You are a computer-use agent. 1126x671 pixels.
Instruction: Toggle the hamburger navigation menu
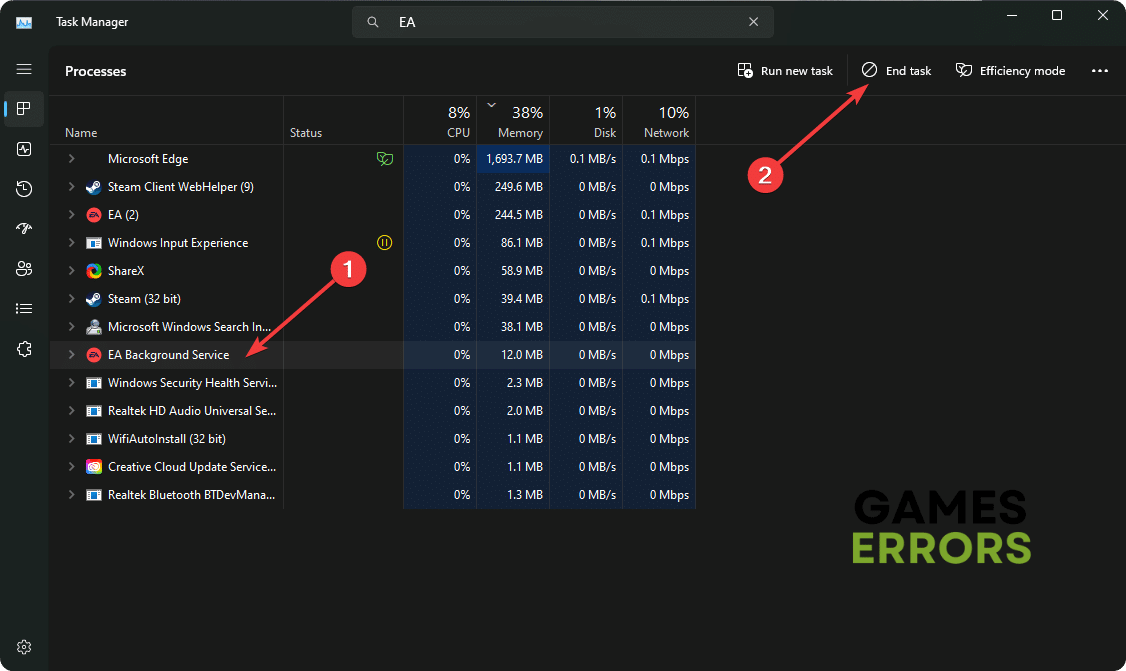24,69
